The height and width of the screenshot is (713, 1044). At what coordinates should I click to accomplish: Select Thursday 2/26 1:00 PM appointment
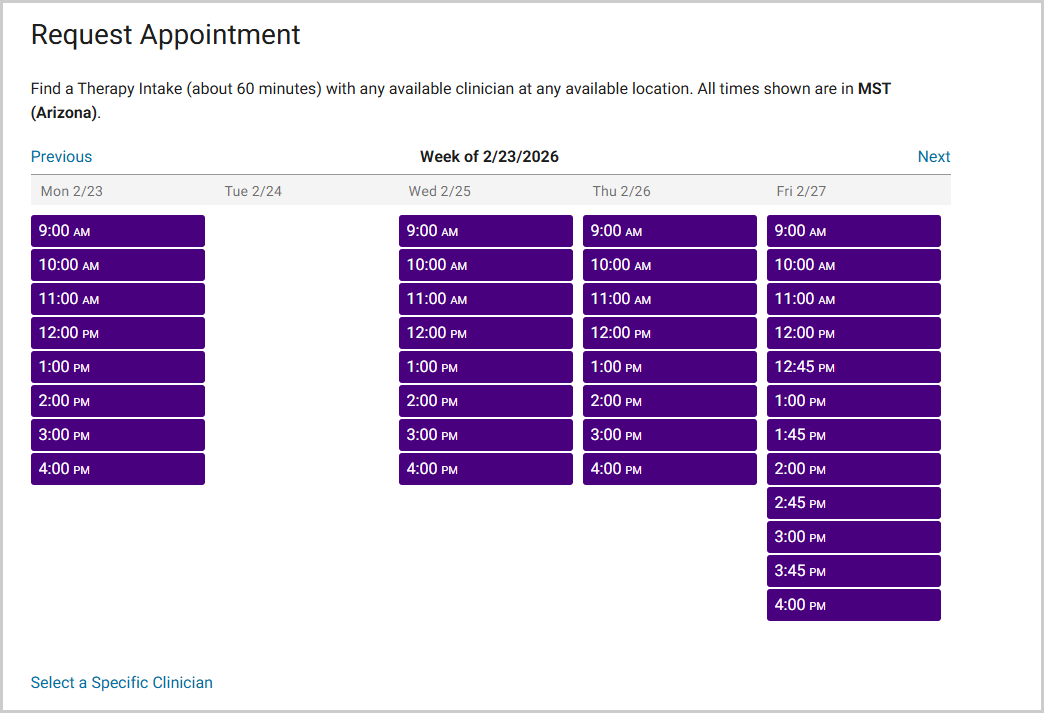(670, 367)
